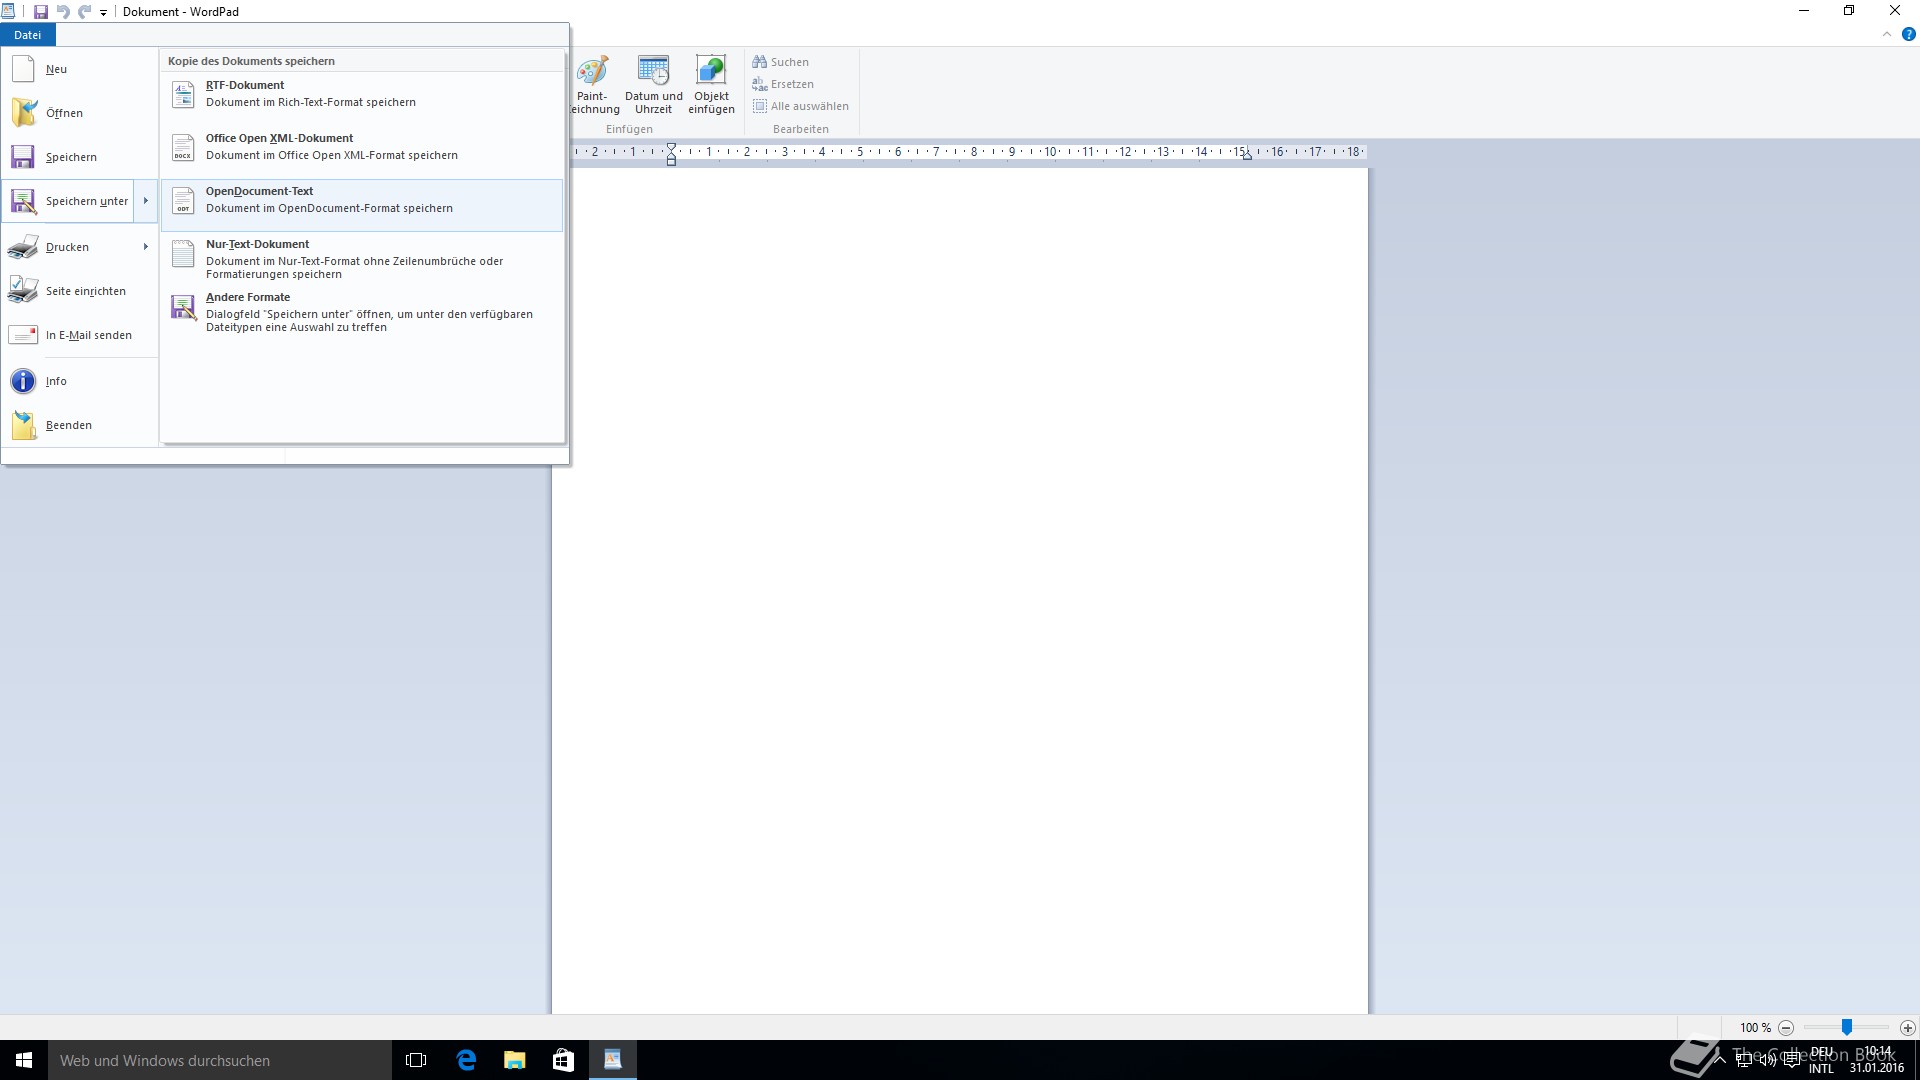Click the Speichern floppy disk icon
This screenshot has width=1920, height=1080.
click(23, 157)
